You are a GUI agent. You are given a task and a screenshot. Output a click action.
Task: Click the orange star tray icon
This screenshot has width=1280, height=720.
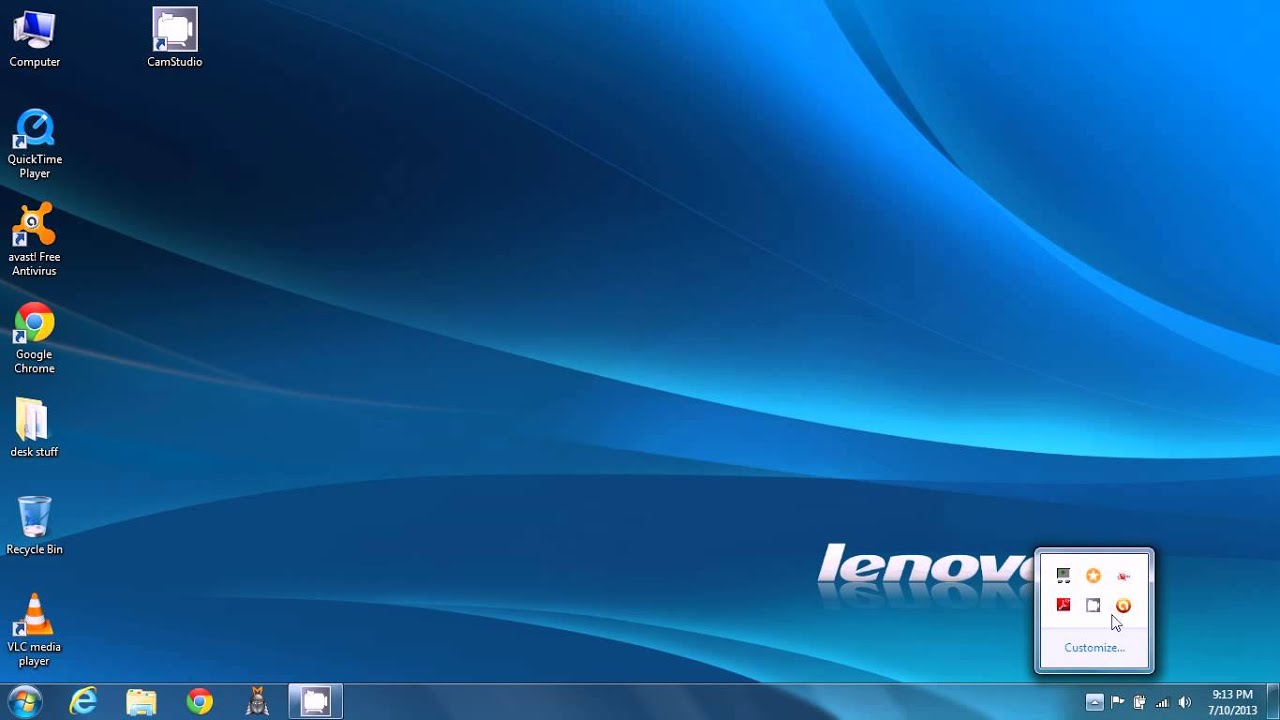point(1094,576)
